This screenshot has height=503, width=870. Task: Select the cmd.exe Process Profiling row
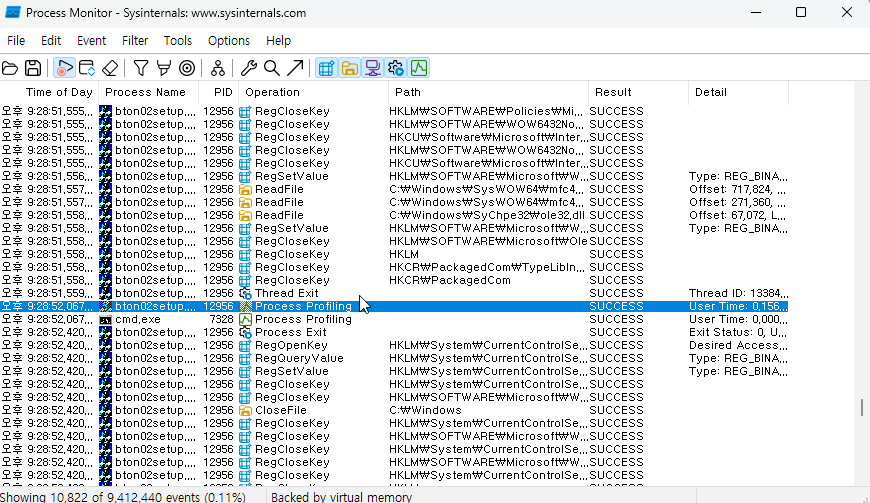point(300,319)
